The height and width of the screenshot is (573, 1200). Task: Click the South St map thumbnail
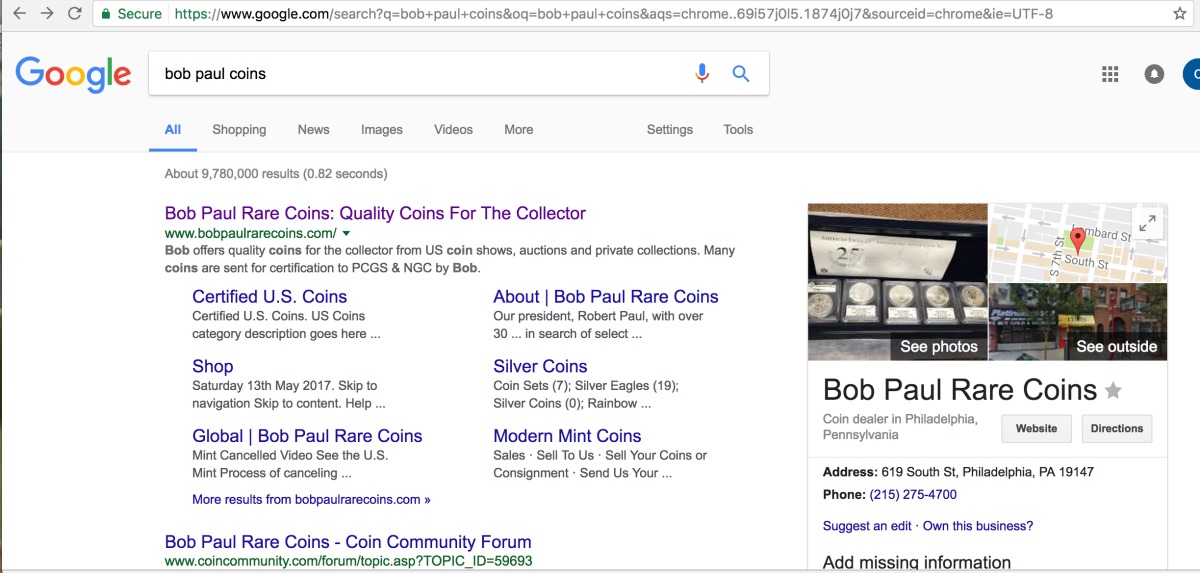pos(1078,243)
